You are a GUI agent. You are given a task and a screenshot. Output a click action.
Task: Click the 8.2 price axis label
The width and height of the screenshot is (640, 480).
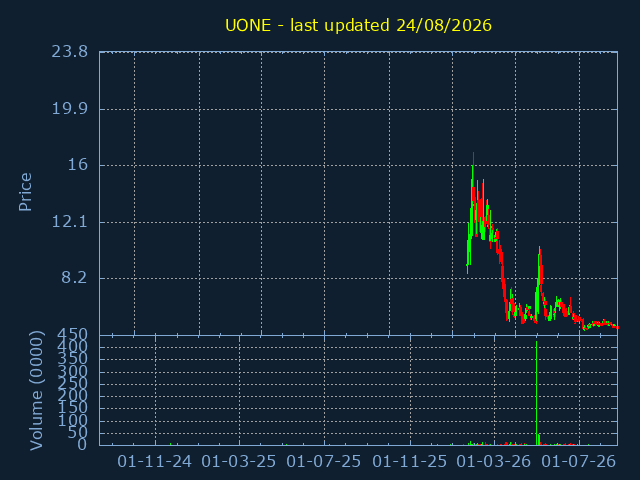74,278
